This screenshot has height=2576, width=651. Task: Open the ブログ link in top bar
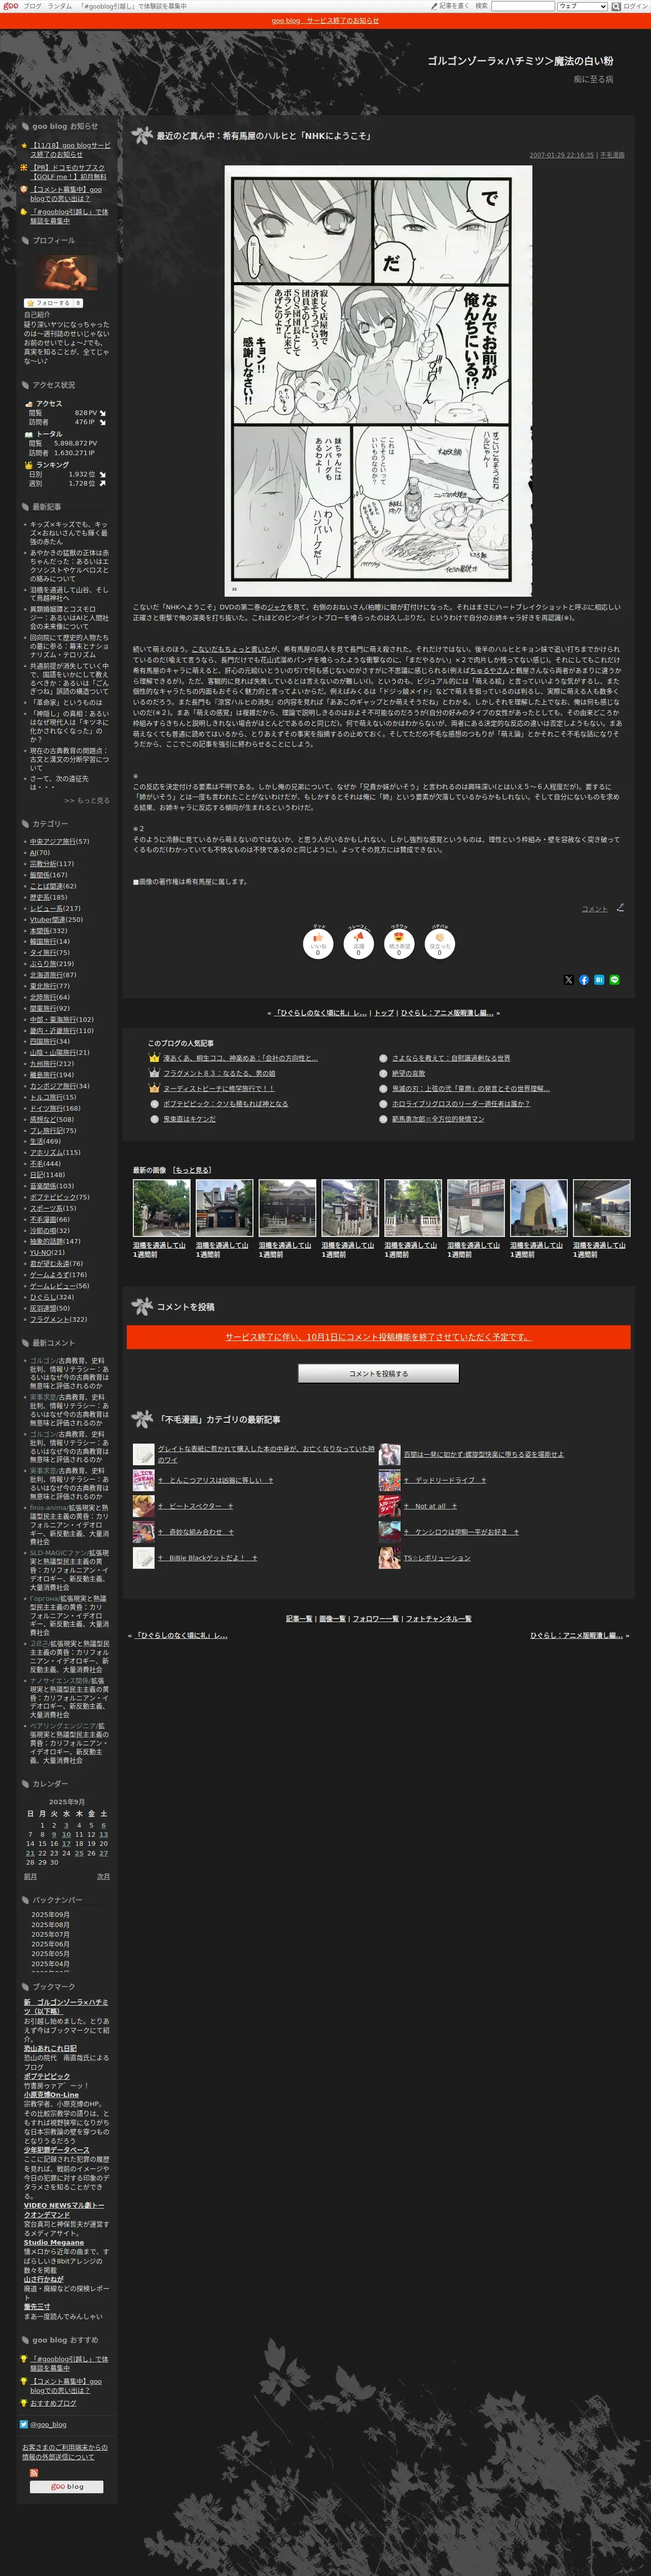(32, 6)
